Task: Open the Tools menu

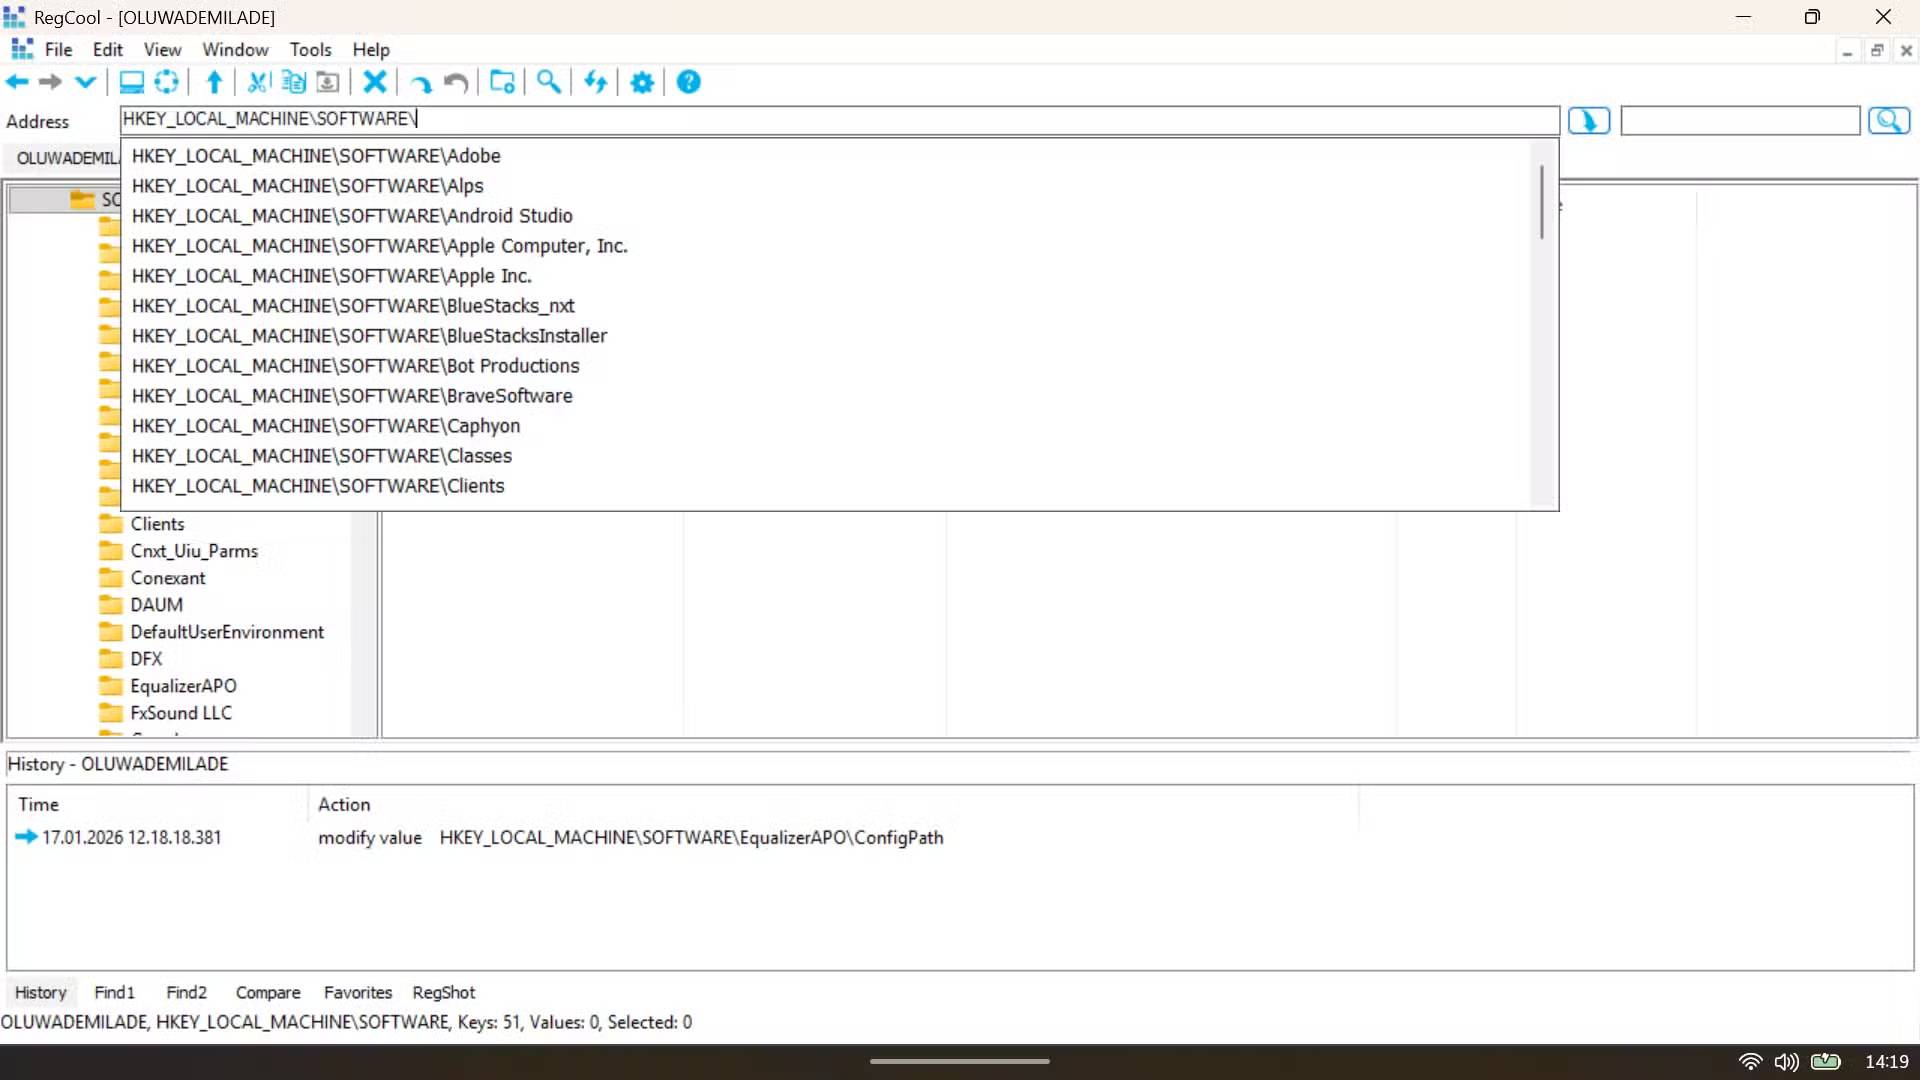Action: coord(311,49)
